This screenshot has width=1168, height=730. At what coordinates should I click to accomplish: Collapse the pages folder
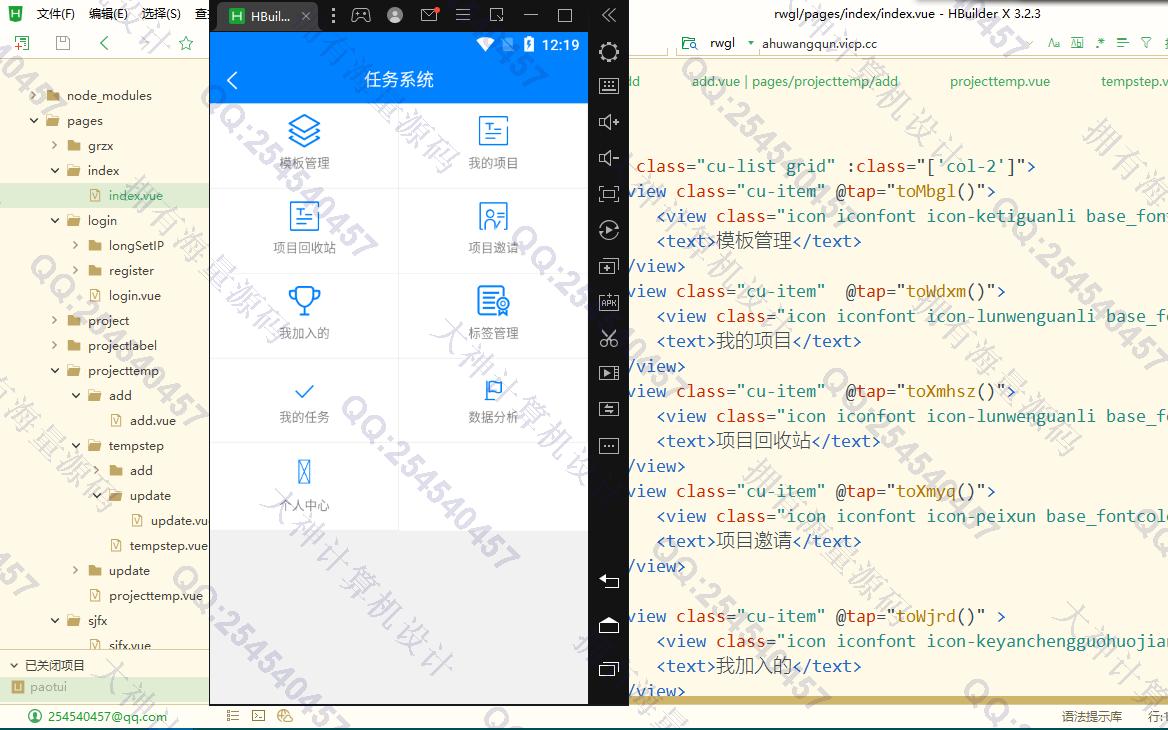34,120
